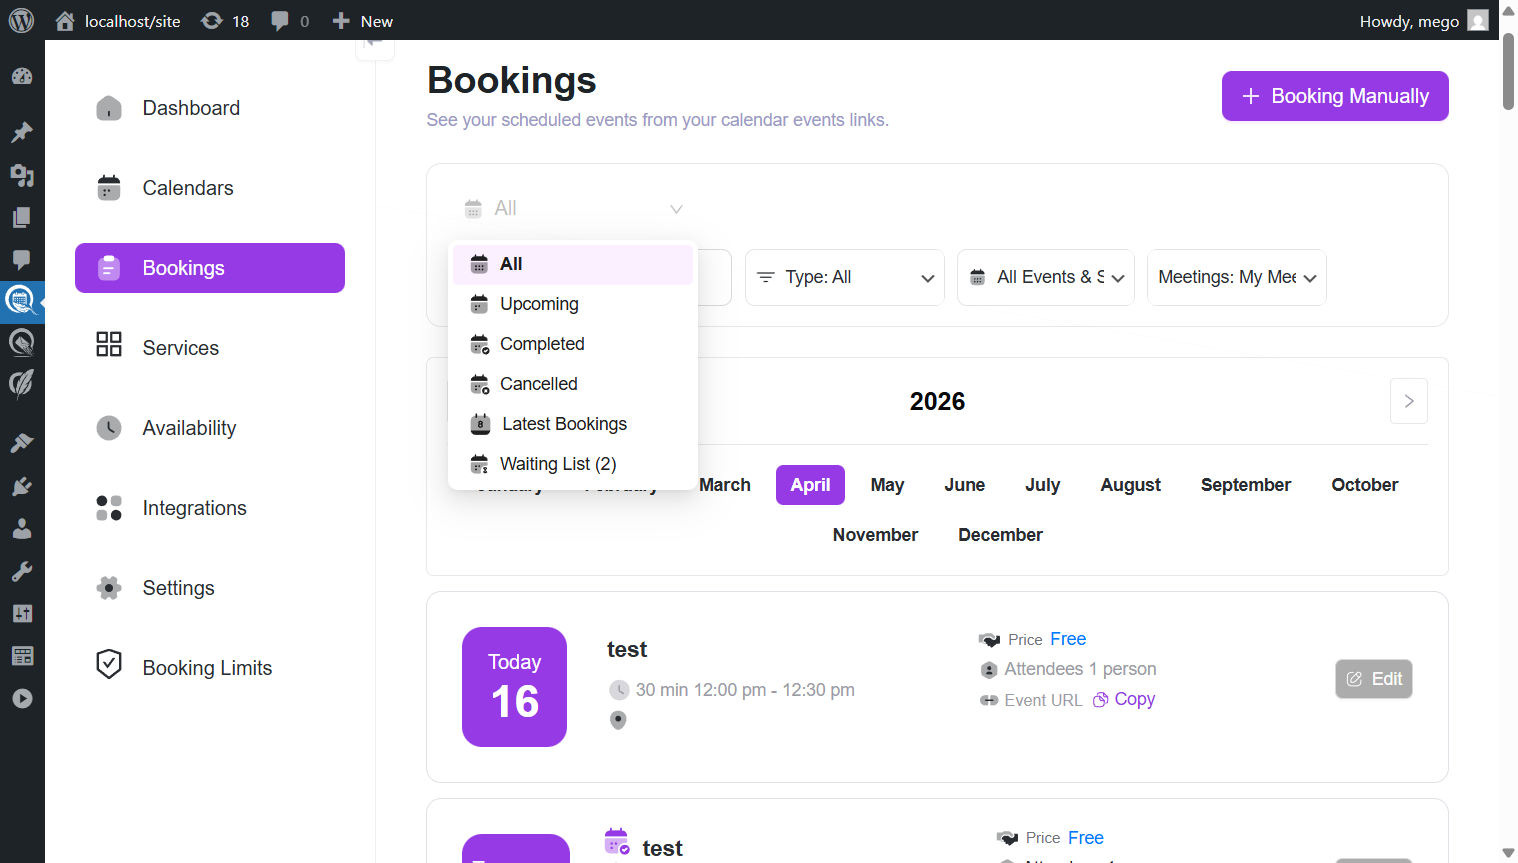
Task: Open Booking Limits shield icon
Action: pyautogui.click(x=108, y=666)
